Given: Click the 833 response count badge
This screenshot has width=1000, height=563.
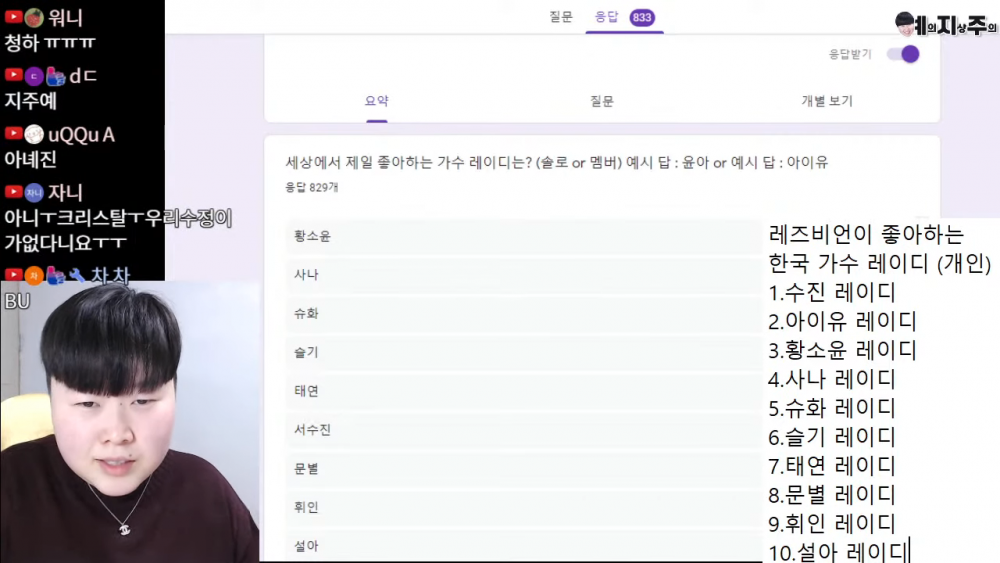Looking at the screenshot, I should pyautogui.click(x=642, y=17).
